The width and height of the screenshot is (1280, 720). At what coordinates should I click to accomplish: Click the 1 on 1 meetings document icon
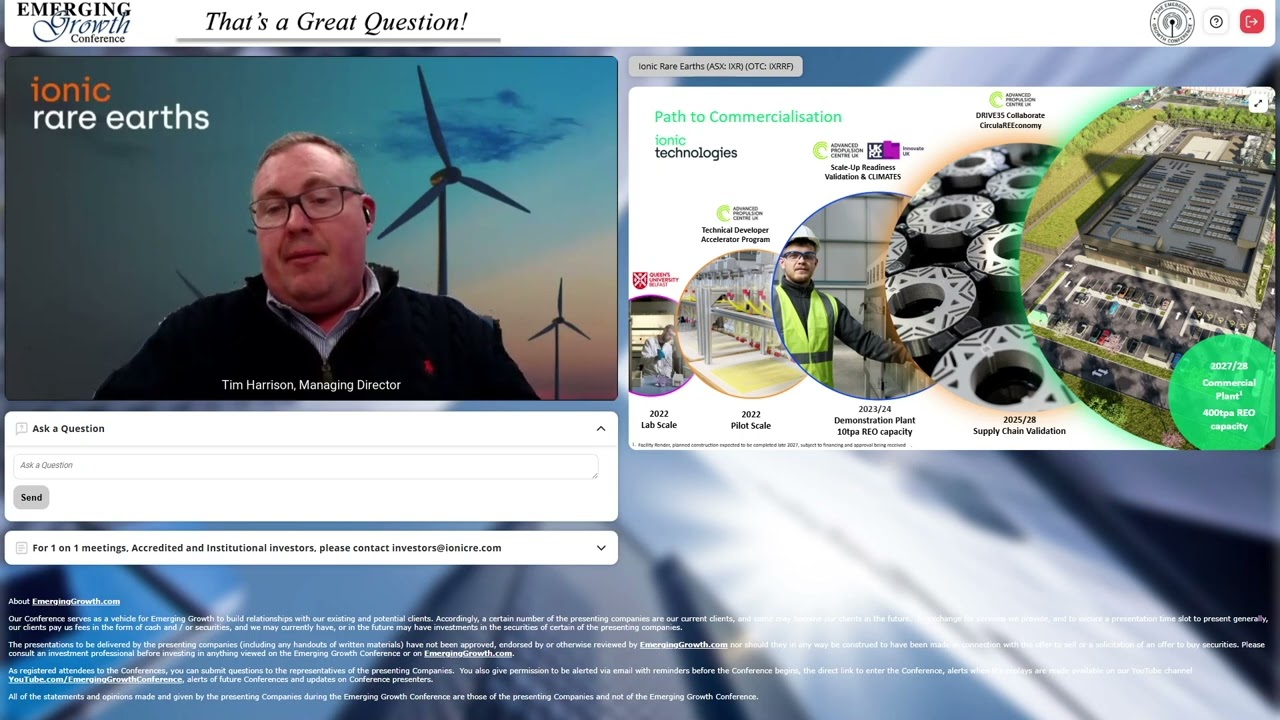click(x=22, y=548)
